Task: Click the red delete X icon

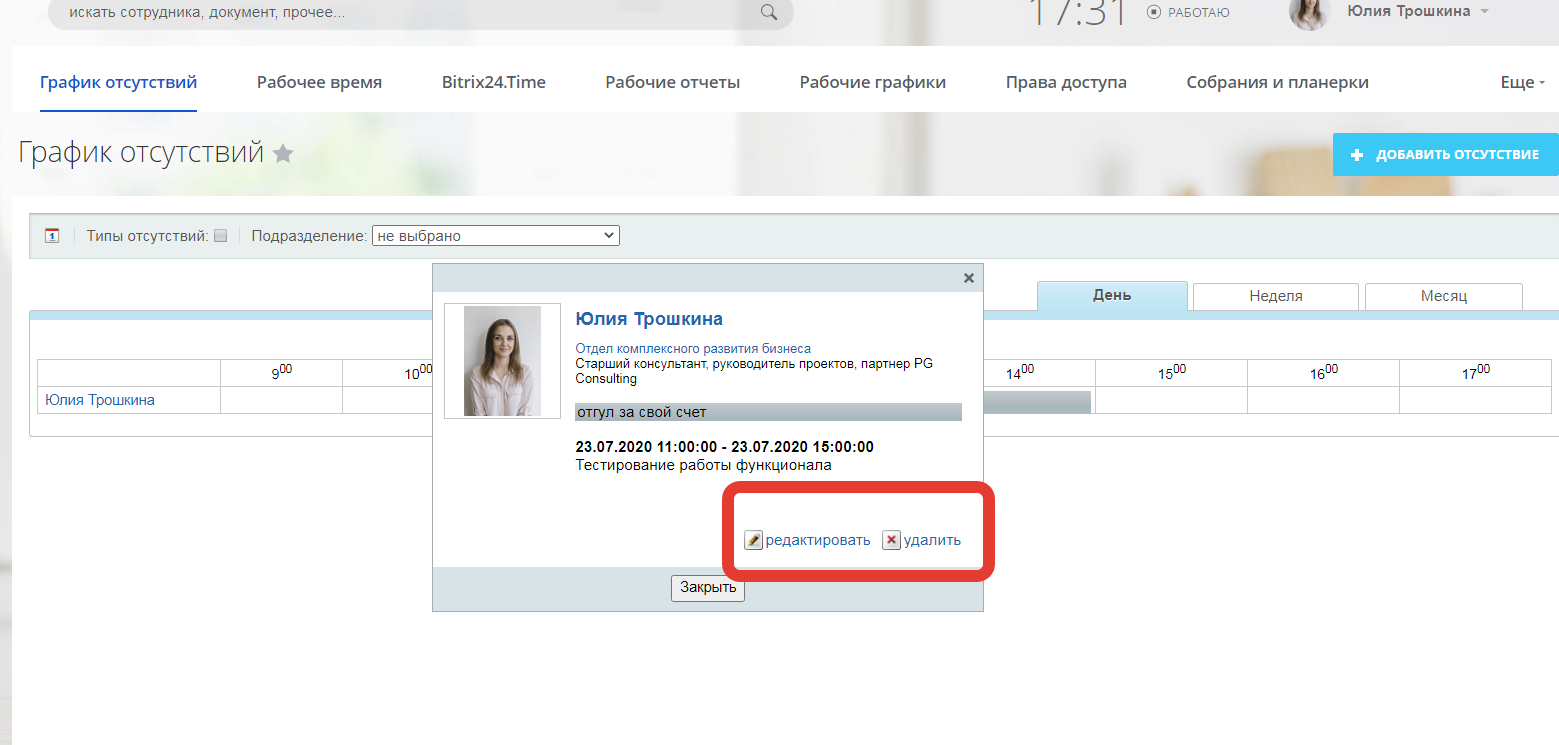Action: 891,540
